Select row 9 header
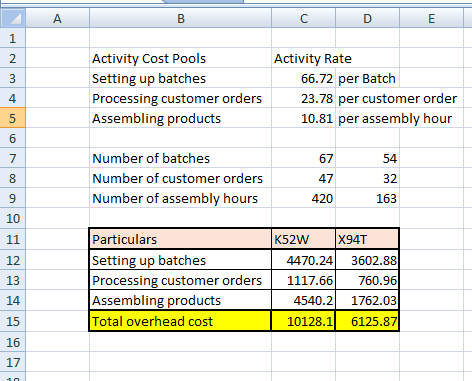Image resolution: width=472 pixels, height=381 pixels. pyautogui.click(x=13, y=198)
